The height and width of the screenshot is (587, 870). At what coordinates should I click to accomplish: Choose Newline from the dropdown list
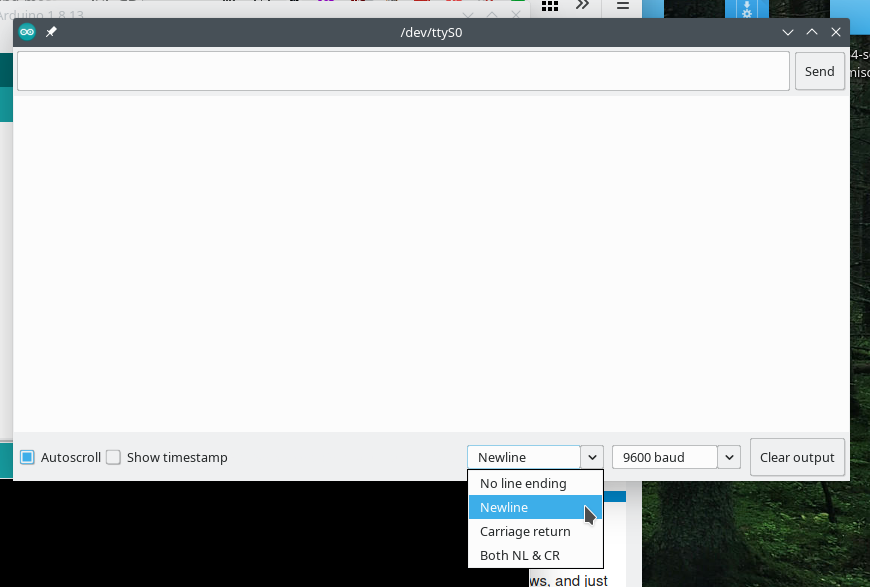pos(535,507)
